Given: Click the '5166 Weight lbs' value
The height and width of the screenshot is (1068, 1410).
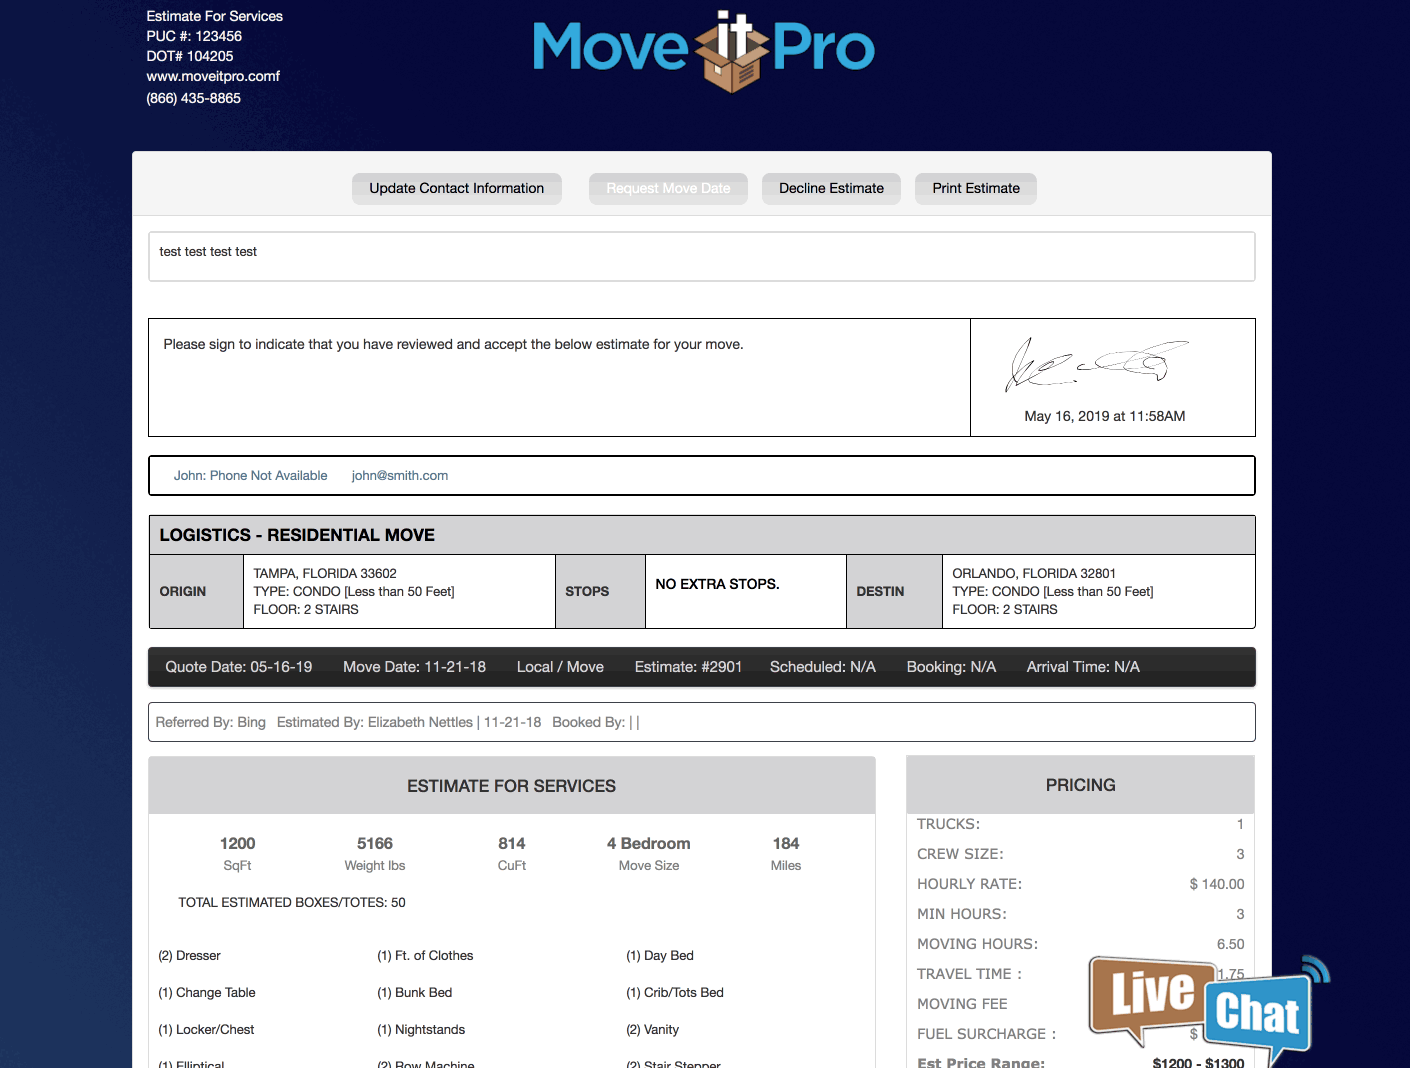Looking at the screenshot, I should click(375, 853).
